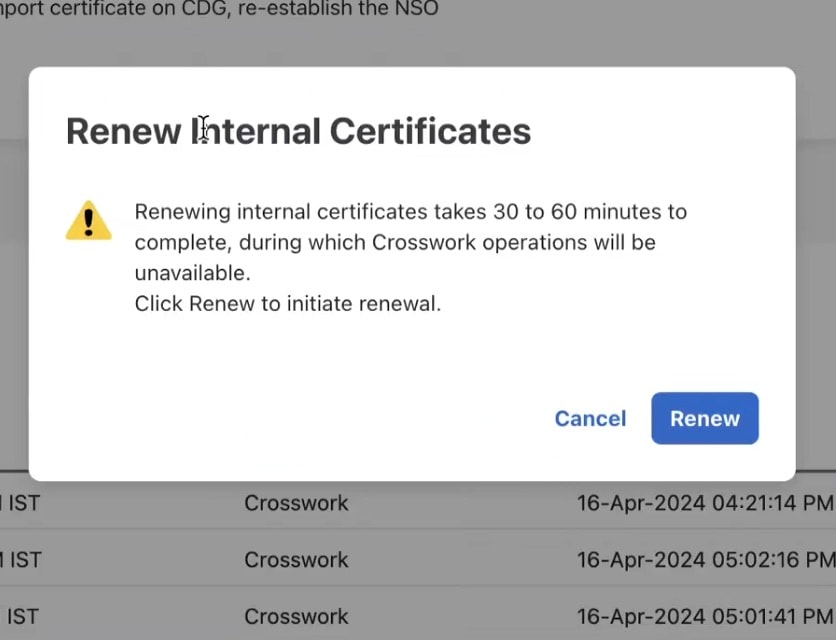Select the 16-Apr-2024 05:02:16 PM timestamp

706,559
